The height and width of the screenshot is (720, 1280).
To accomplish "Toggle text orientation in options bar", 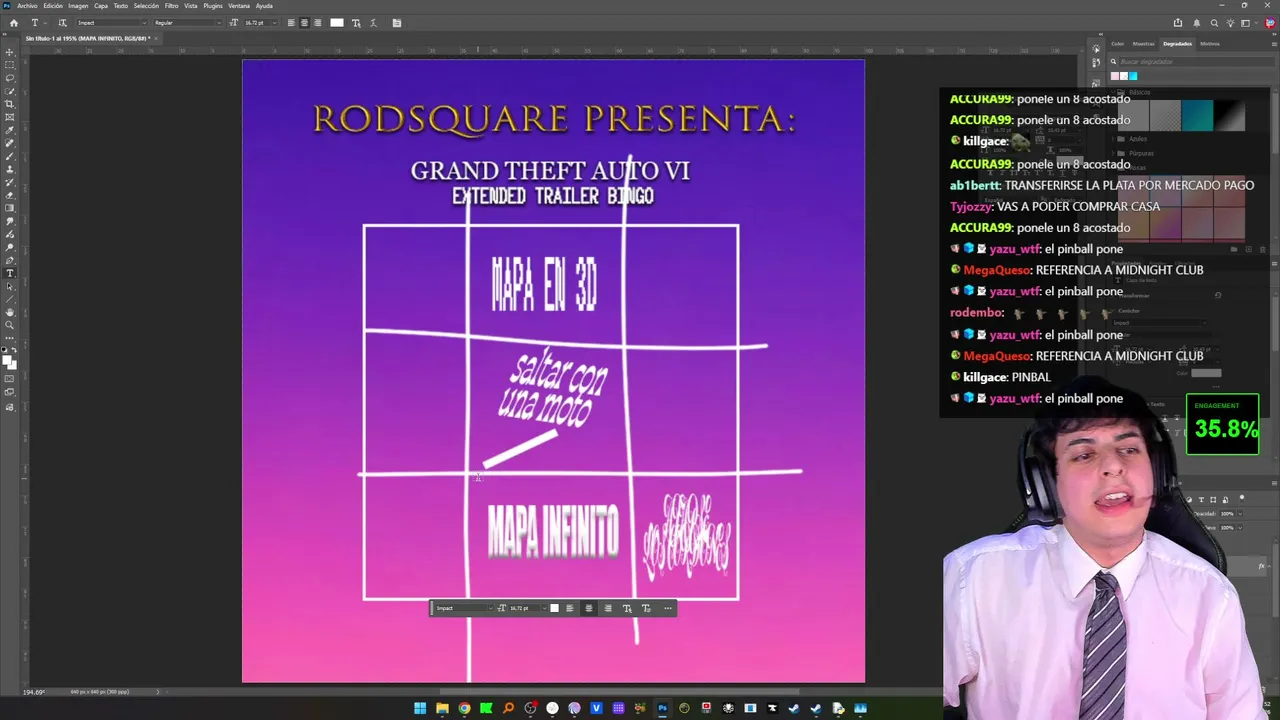I will pos(62,23).
